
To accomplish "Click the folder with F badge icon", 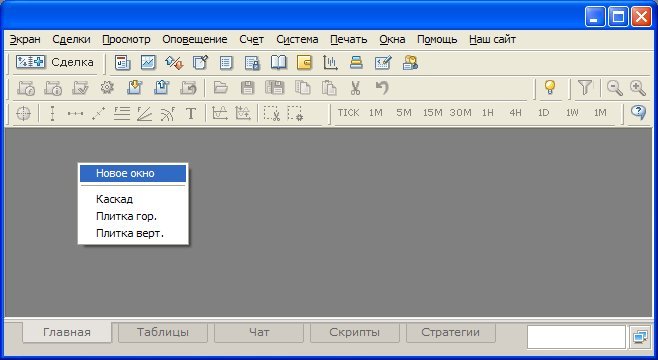I will tap(26, 88).
